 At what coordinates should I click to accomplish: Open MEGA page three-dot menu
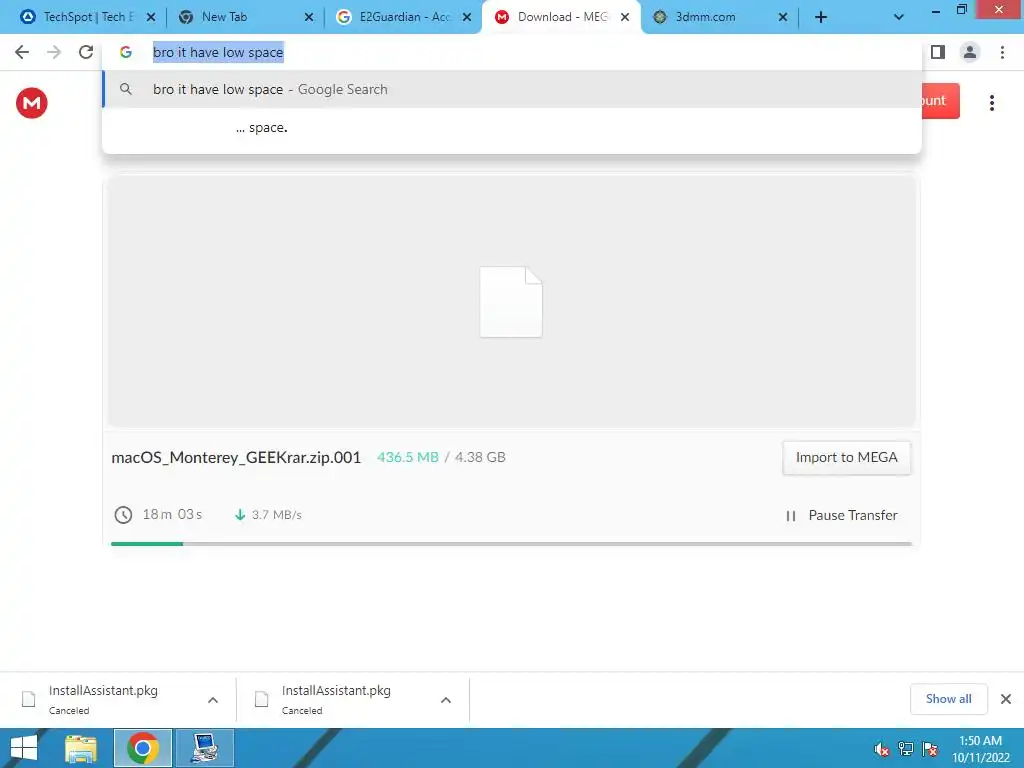(991, 103)
